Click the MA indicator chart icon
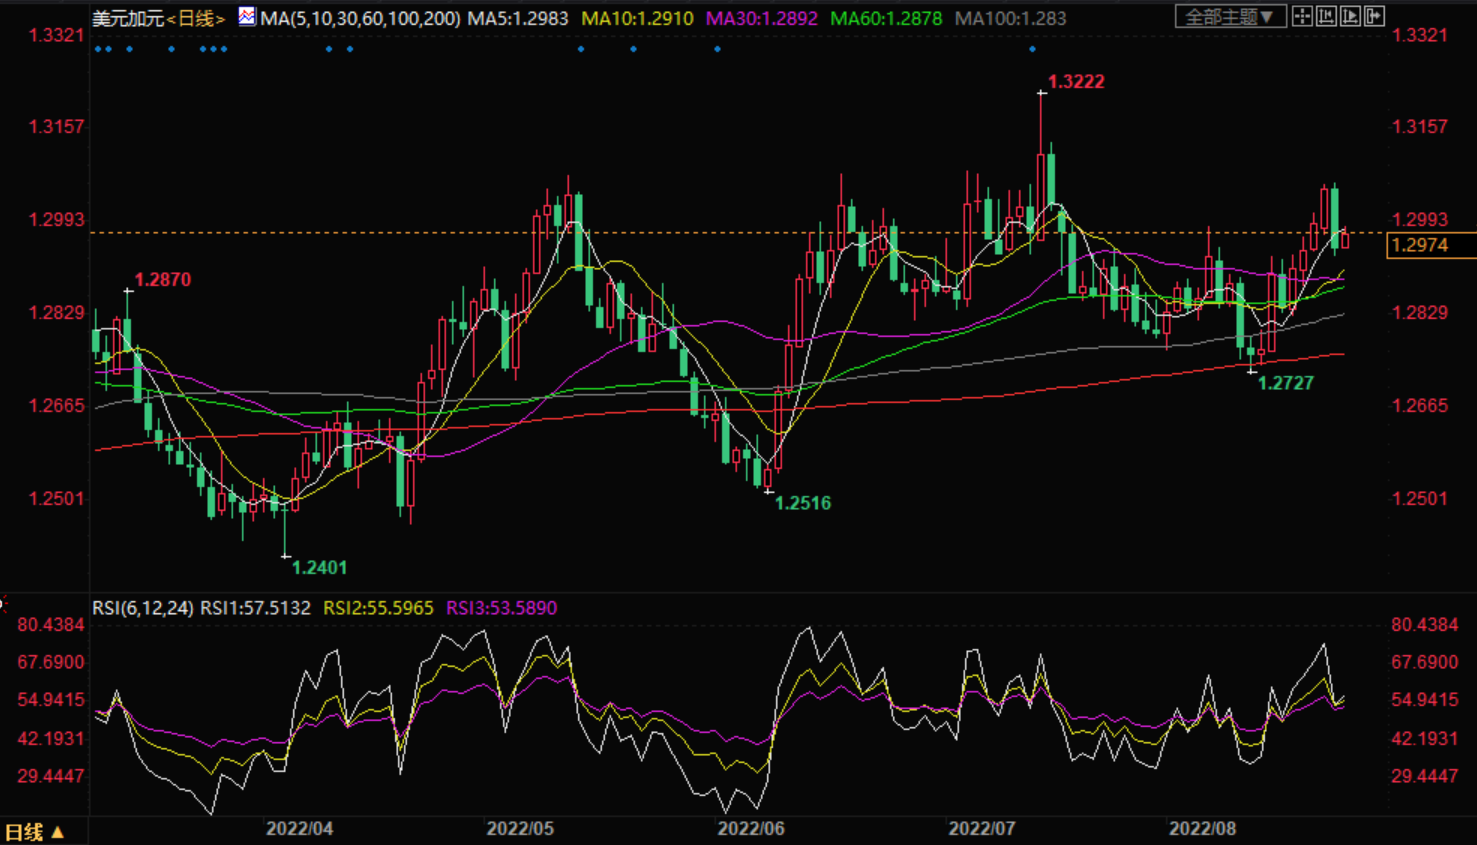This screenshot has width=1477, height=845. pos(246,17)
